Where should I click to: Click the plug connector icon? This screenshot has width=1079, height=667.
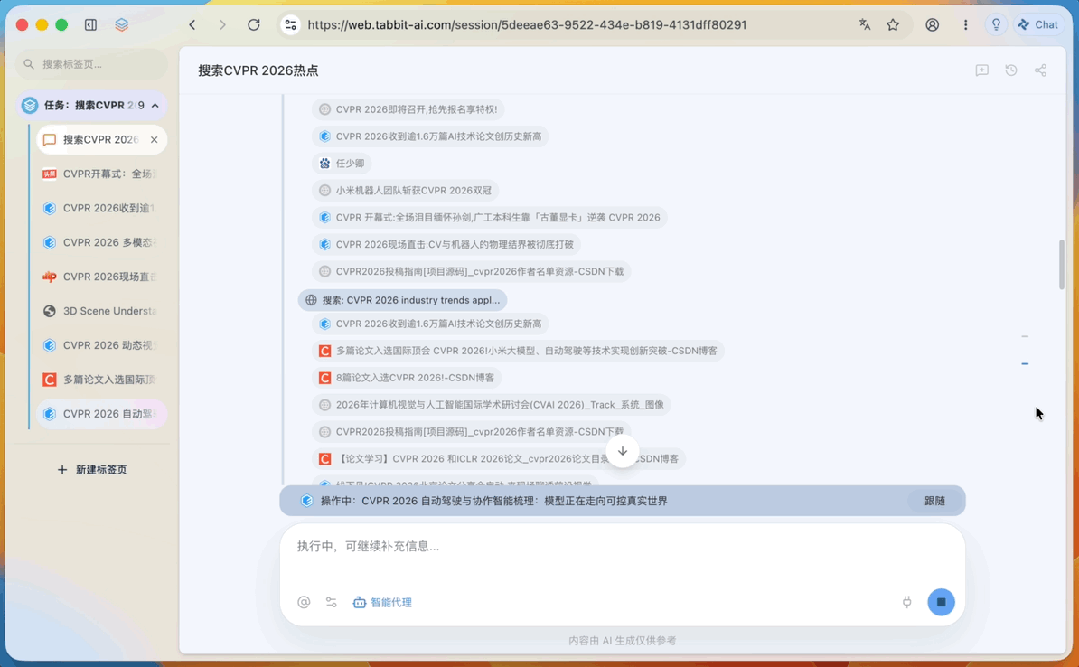pos(907,602)
